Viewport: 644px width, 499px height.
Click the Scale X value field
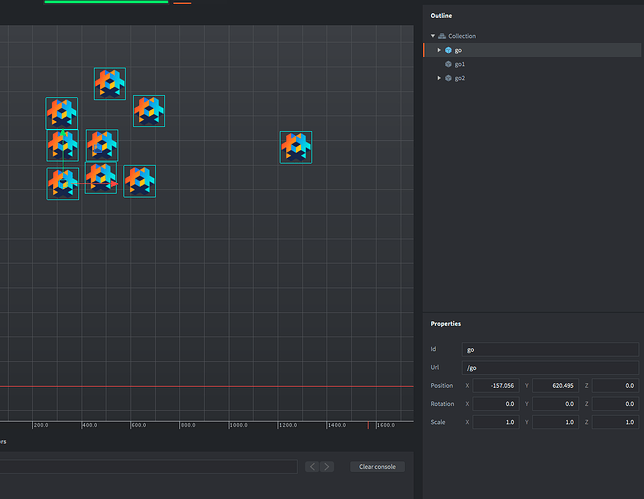(495, 422)
